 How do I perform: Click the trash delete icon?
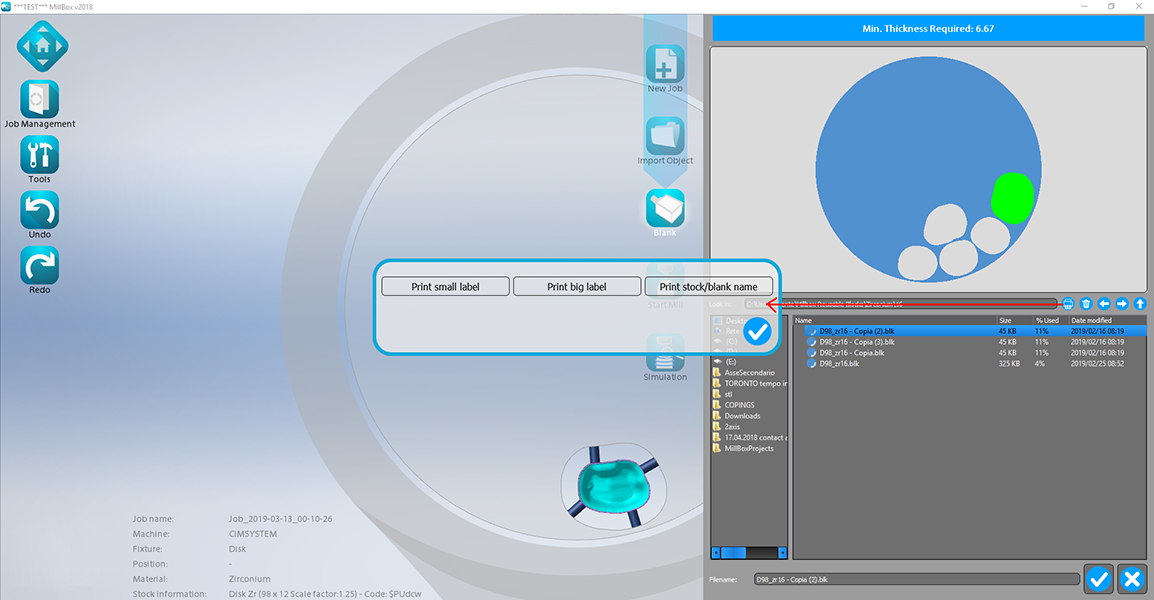pos(1086,304)
